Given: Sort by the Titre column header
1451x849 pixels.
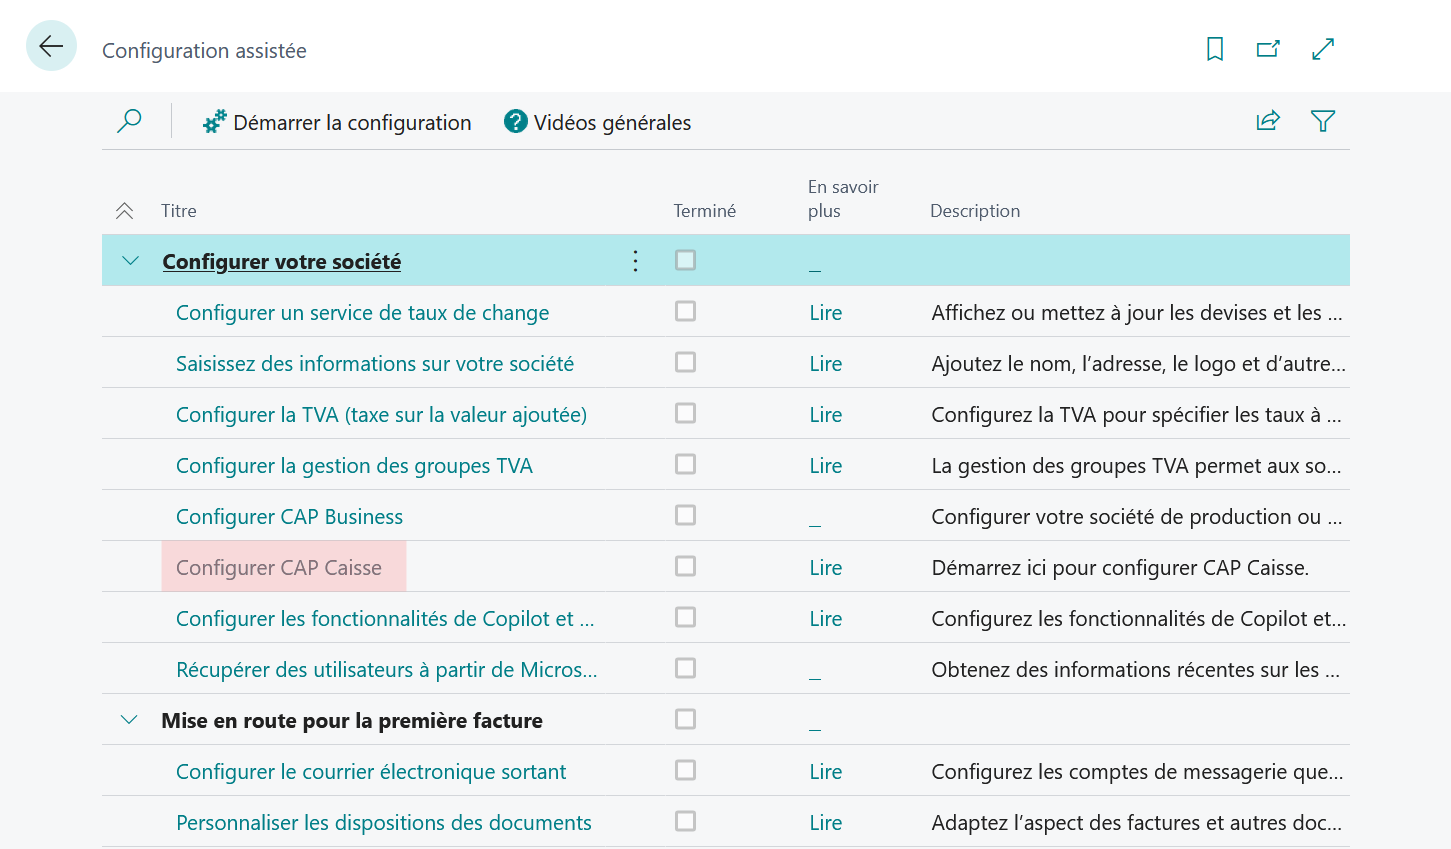Looking at the screenshot, I should point(179,211).
